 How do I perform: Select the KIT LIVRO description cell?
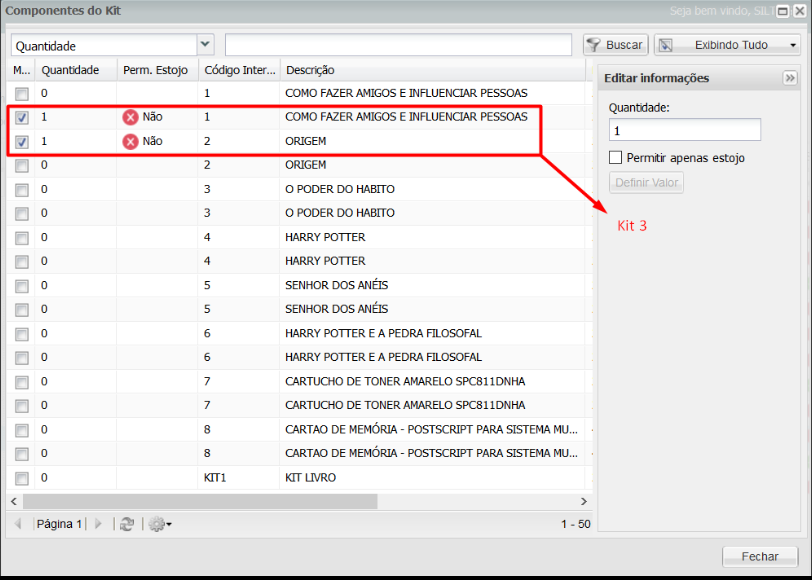[x=310, y=477]
